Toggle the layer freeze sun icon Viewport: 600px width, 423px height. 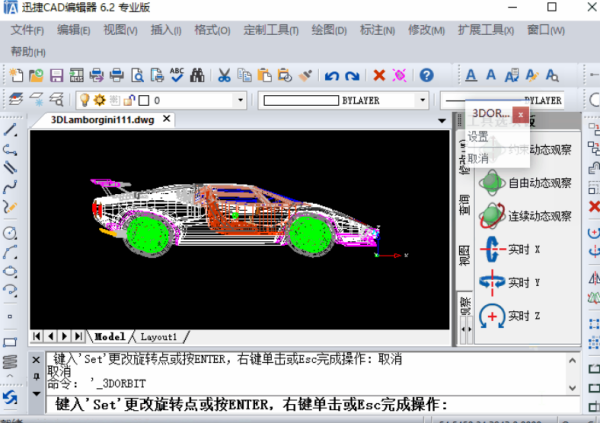tap(100, 100)
